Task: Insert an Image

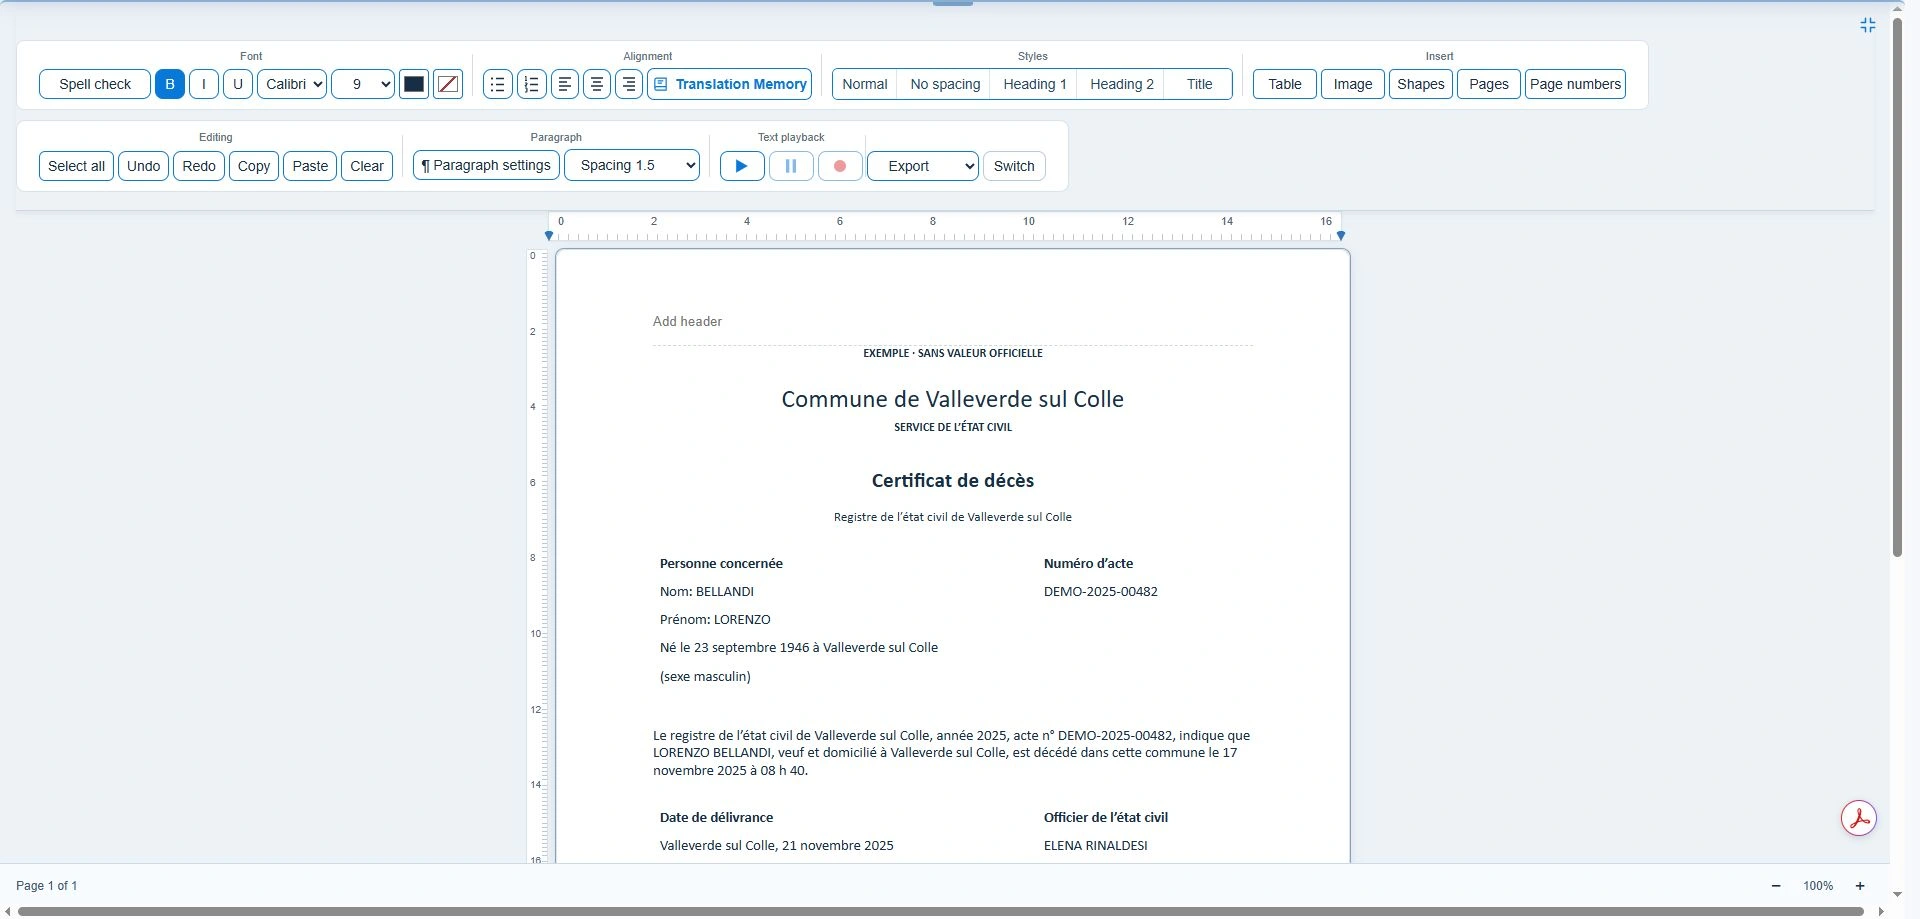Action: tap(1353, 84)
